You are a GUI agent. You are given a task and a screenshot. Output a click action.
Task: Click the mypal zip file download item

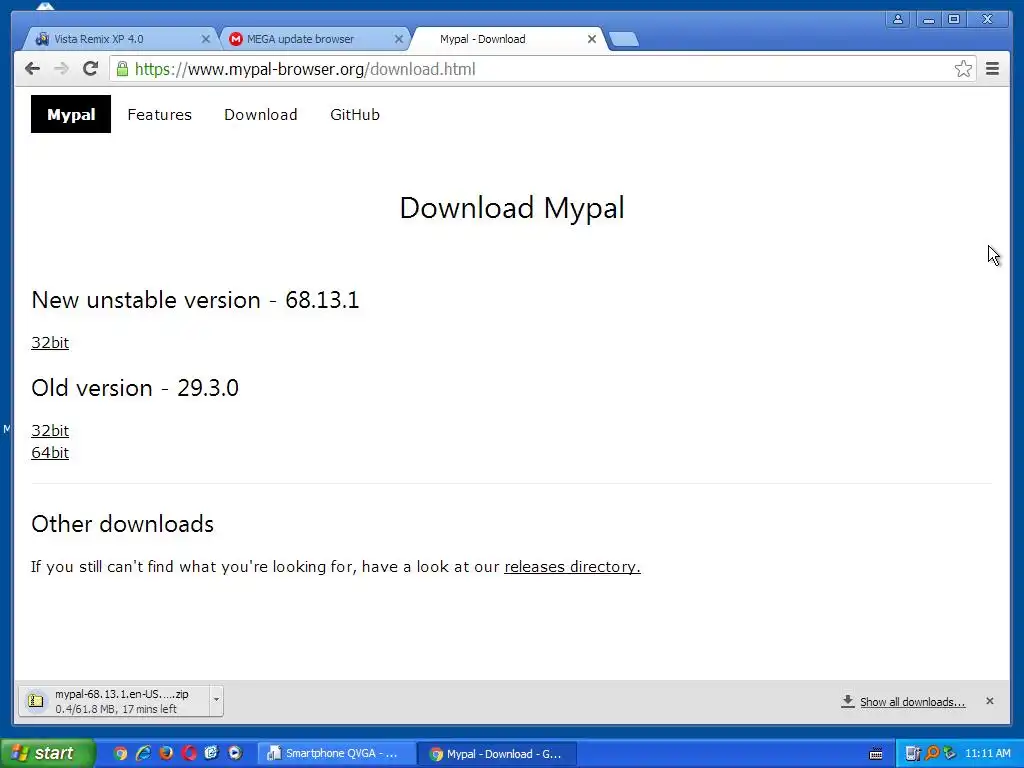114,701
